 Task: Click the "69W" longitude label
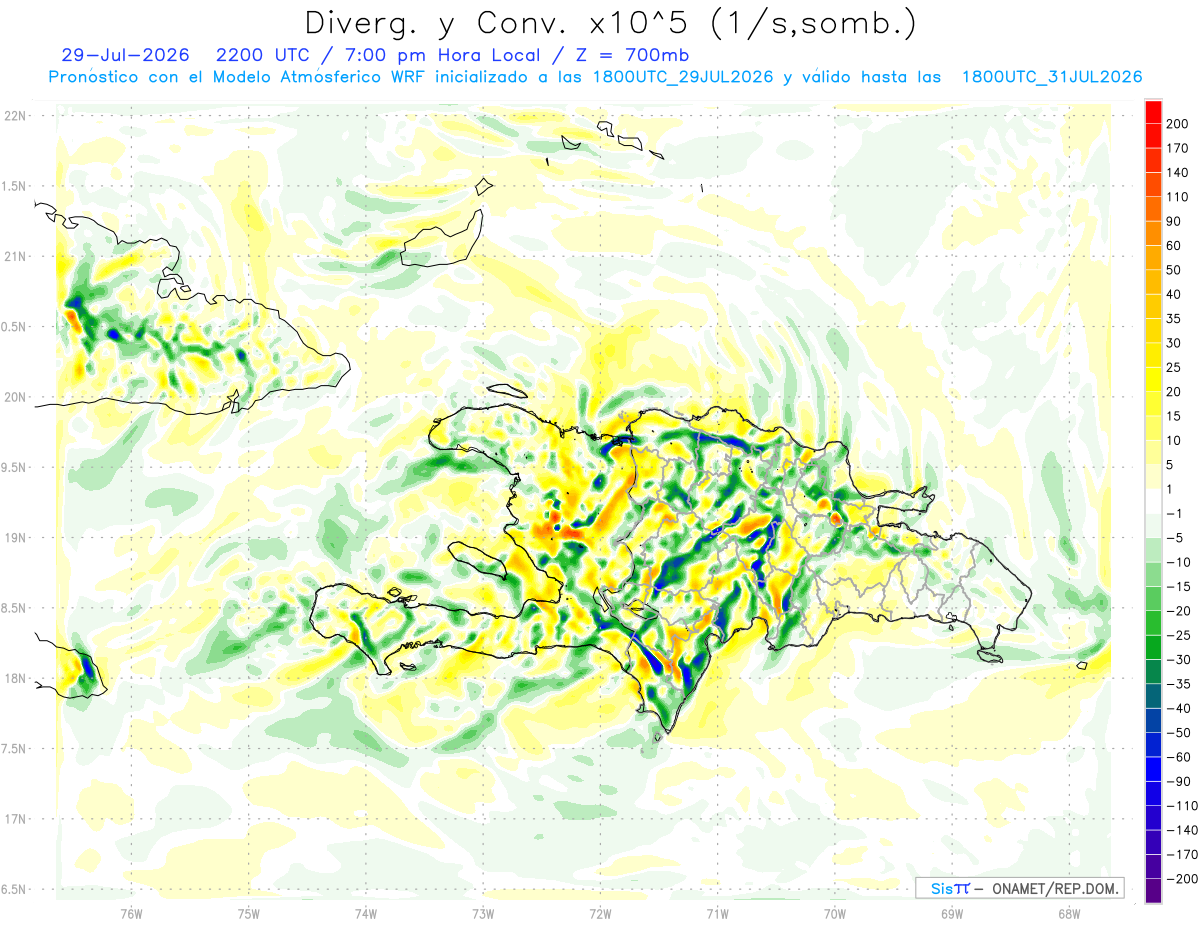(x=952, y=913)
